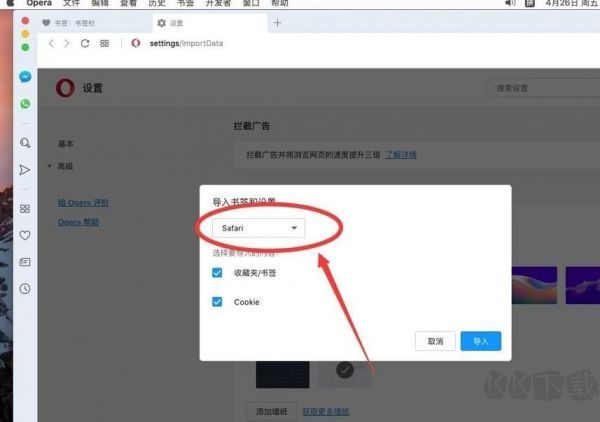Viewport: 600px width, 422px height.
Task: Click the date and time in menu bar
Action: 572,3
